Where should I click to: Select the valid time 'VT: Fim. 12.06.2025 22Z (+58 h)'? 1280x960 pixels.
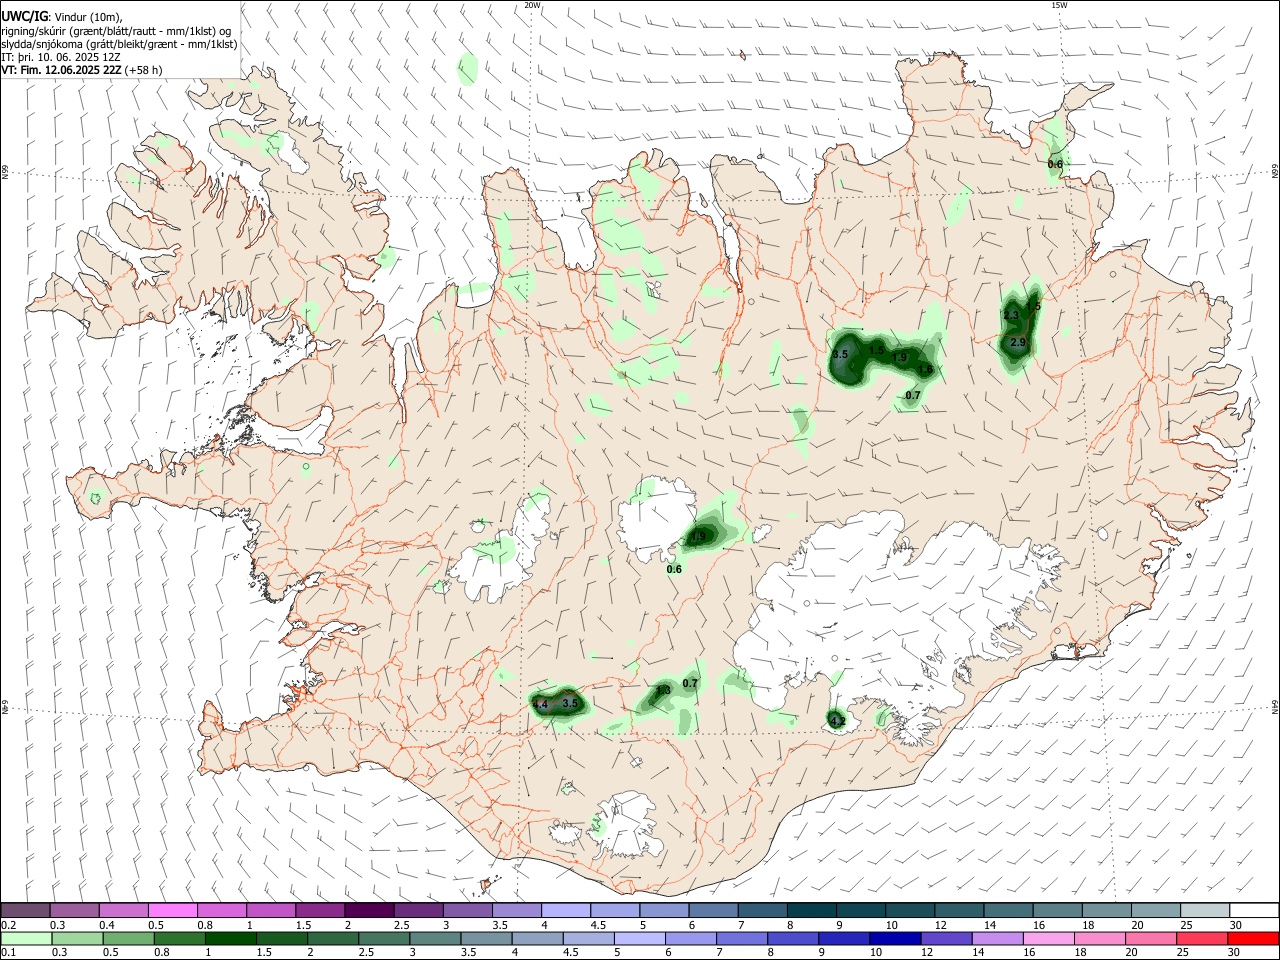(x=82, y=70)
